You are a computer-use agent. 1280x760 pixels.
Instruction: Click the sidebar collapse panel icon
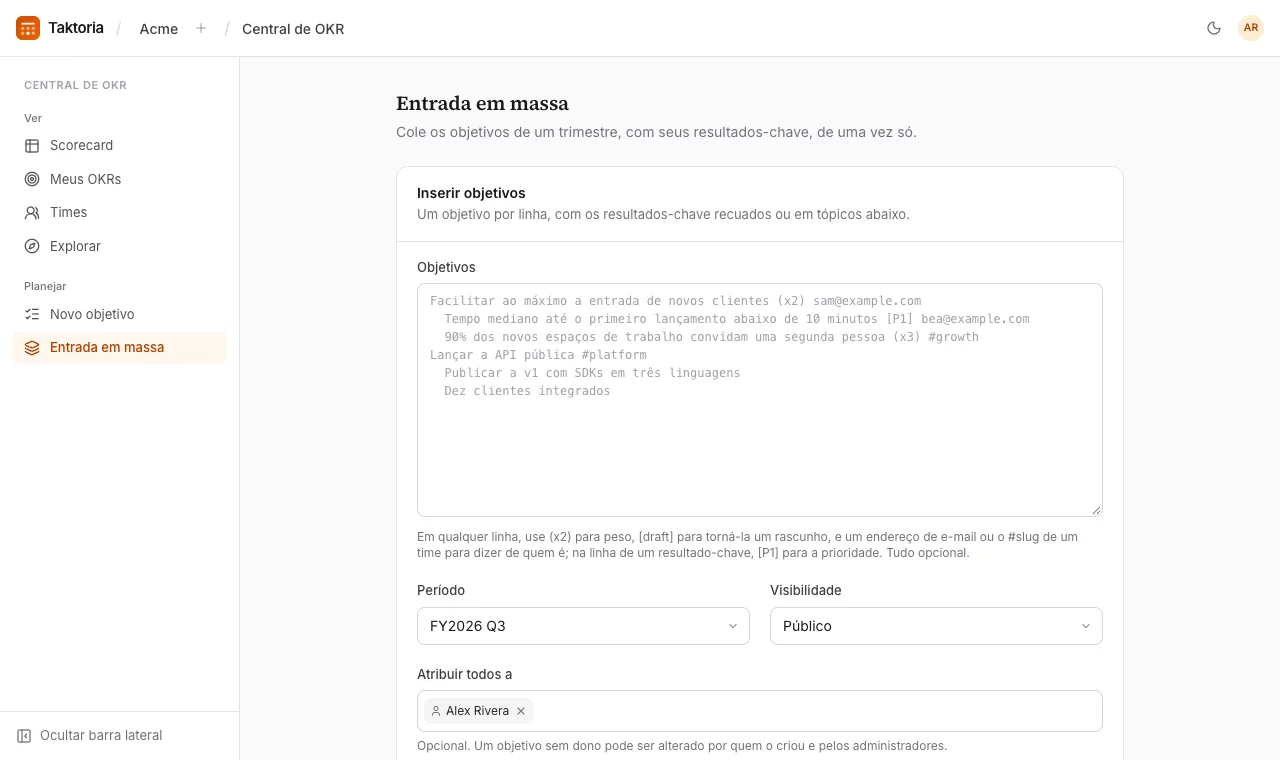(24, 736)
